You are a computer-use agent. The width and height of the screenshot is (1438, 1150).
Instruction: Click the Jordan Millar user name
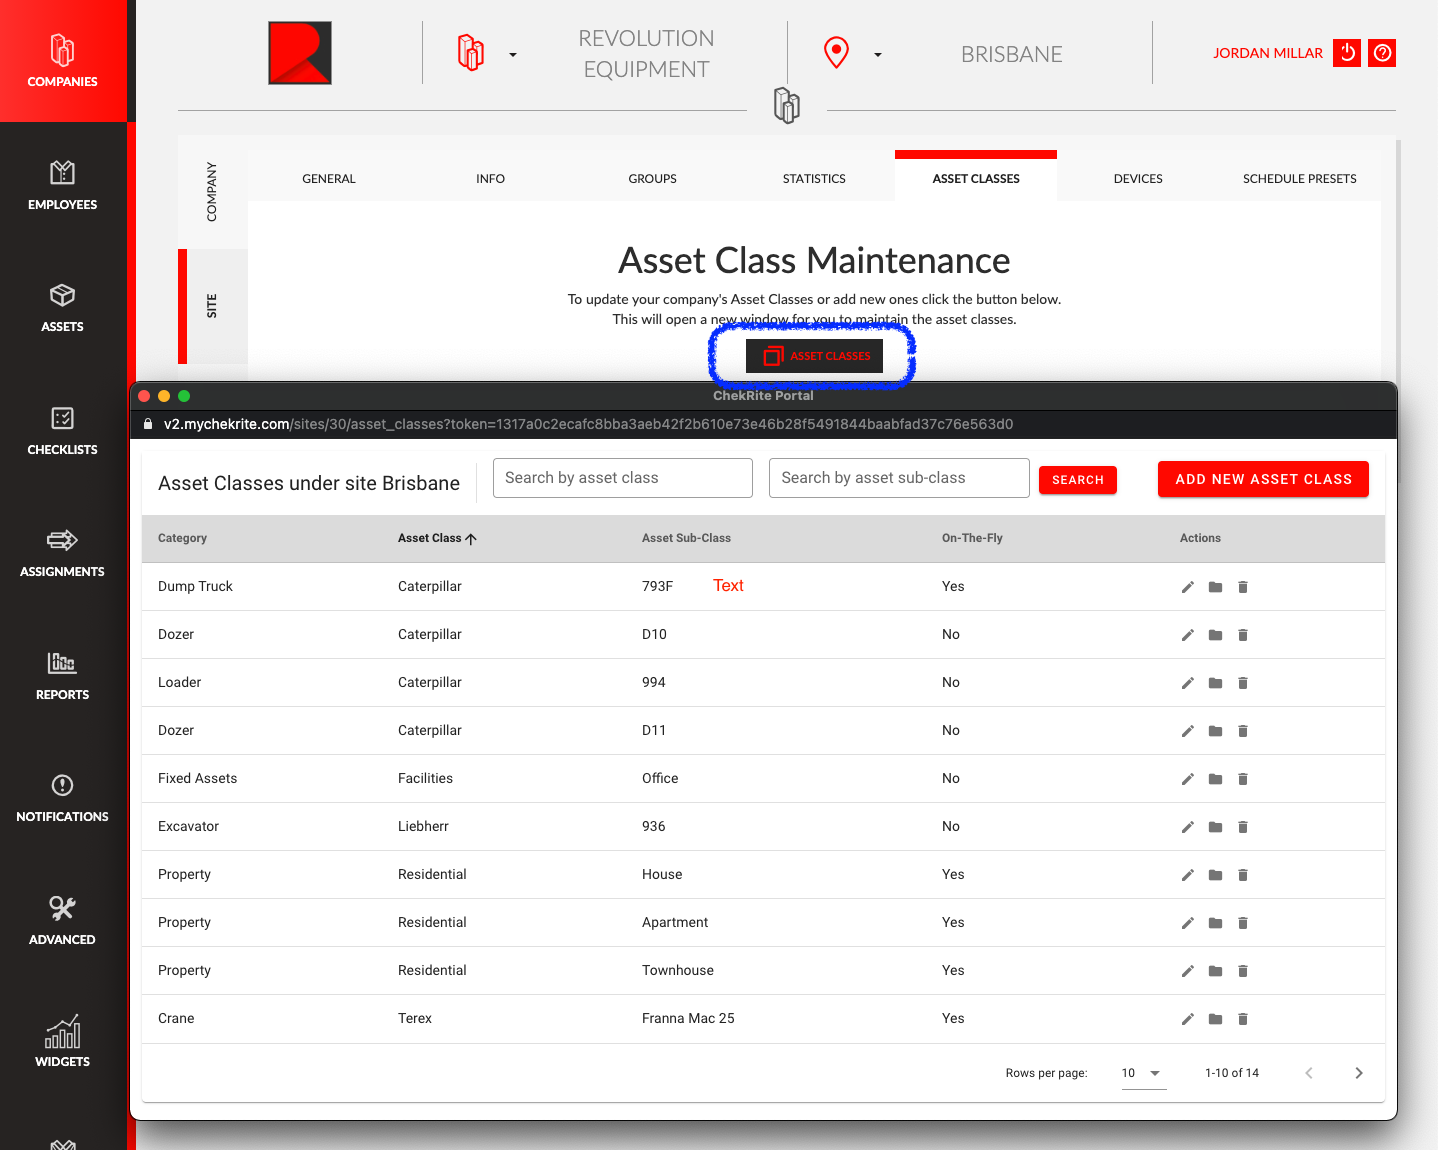pyautogui.click(x=1267, y=53)
